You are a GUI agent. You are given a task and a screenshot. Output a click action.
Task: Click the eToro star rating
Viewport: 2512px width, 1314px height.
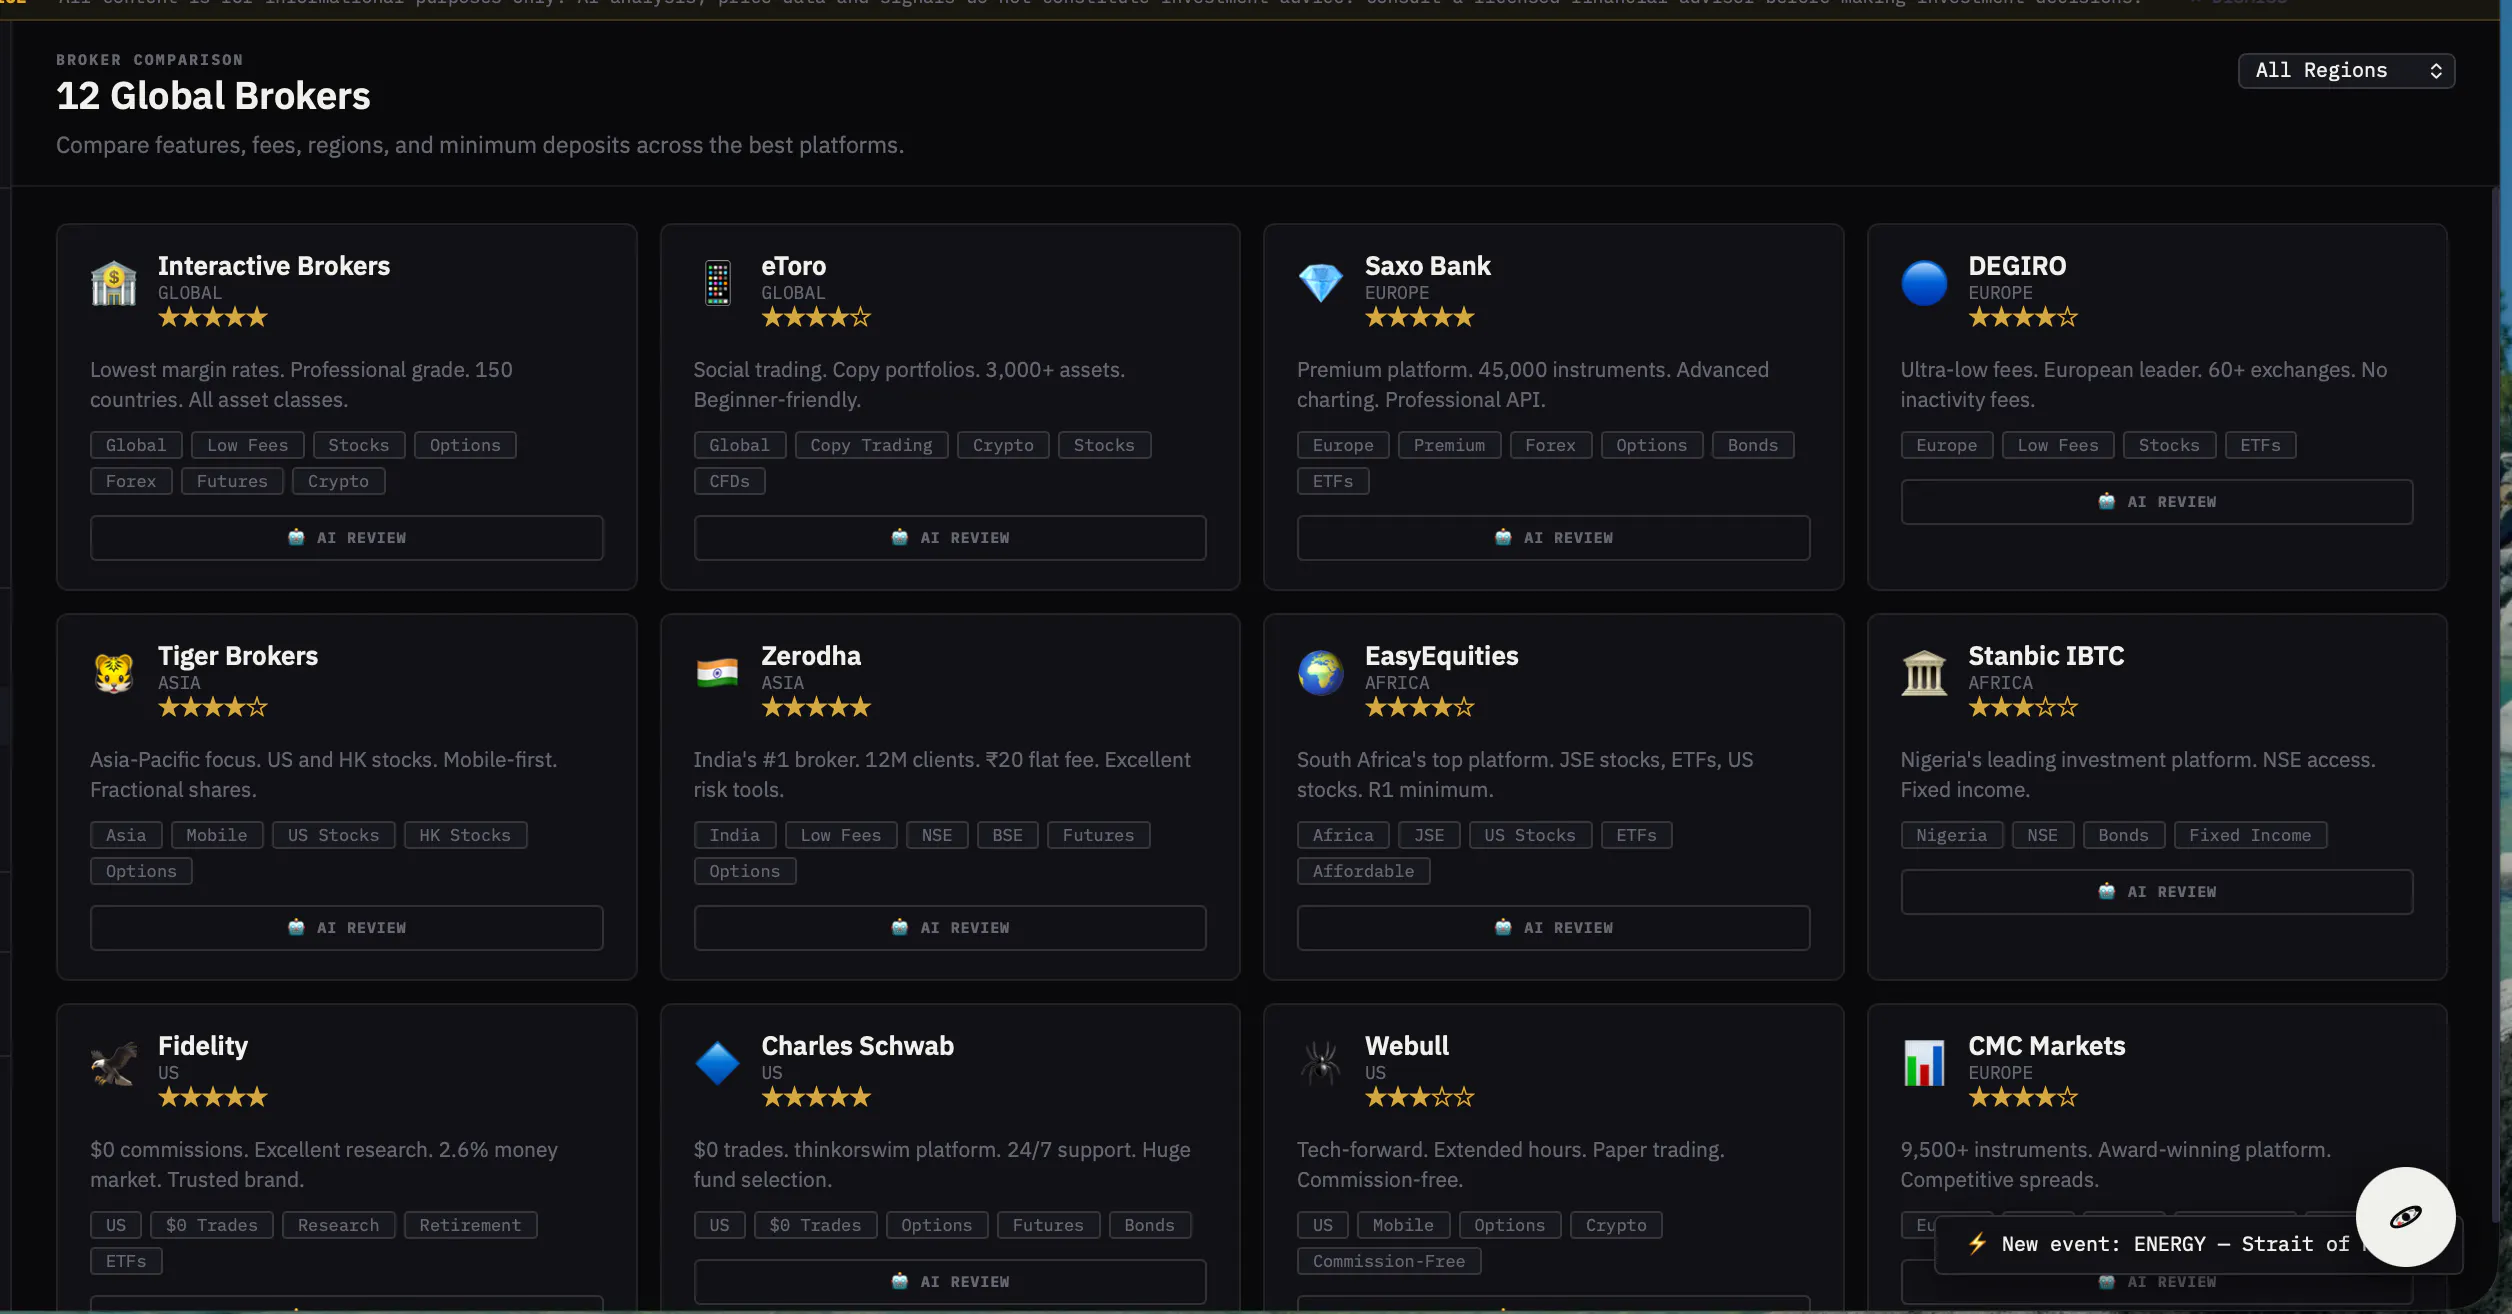[x=816, y=318]
